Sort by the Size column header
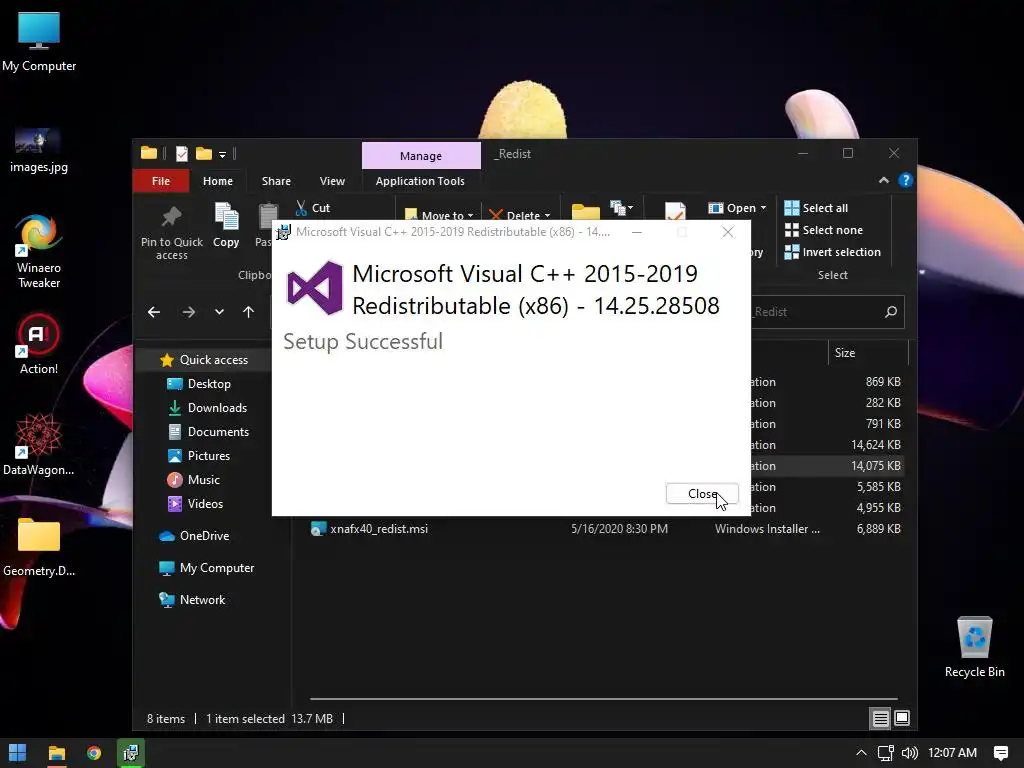Viewport: 1024px width, 768px height. click(x=868, y=353)
